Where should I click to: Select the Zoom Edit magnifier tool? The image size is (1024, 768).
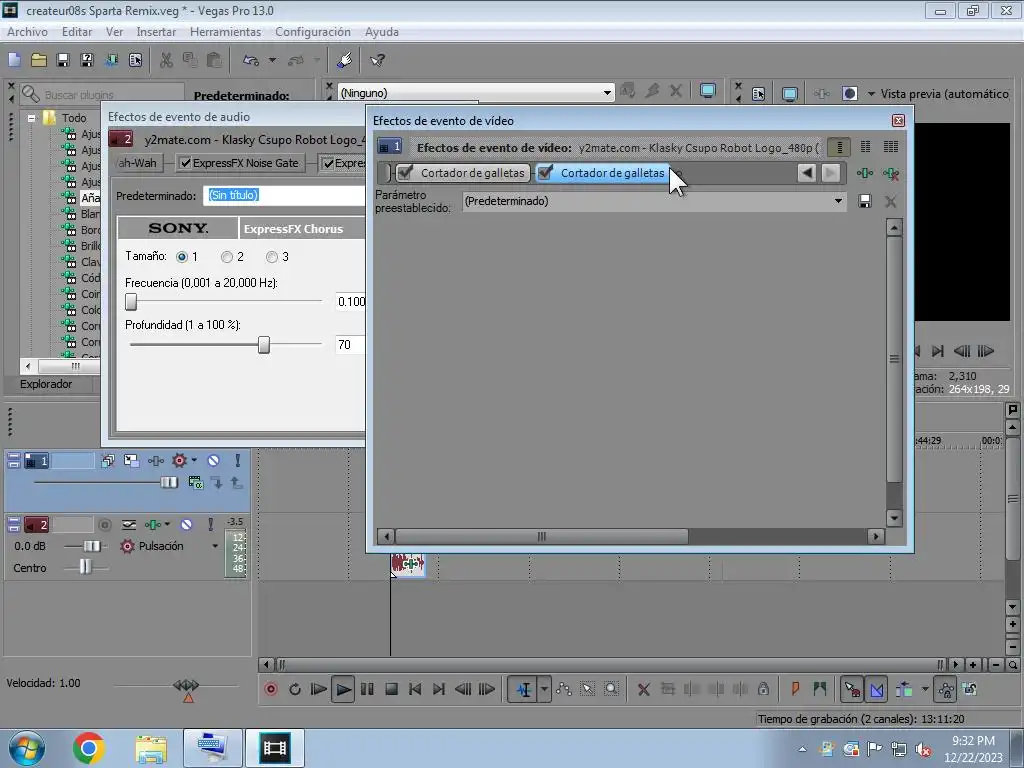611,689
